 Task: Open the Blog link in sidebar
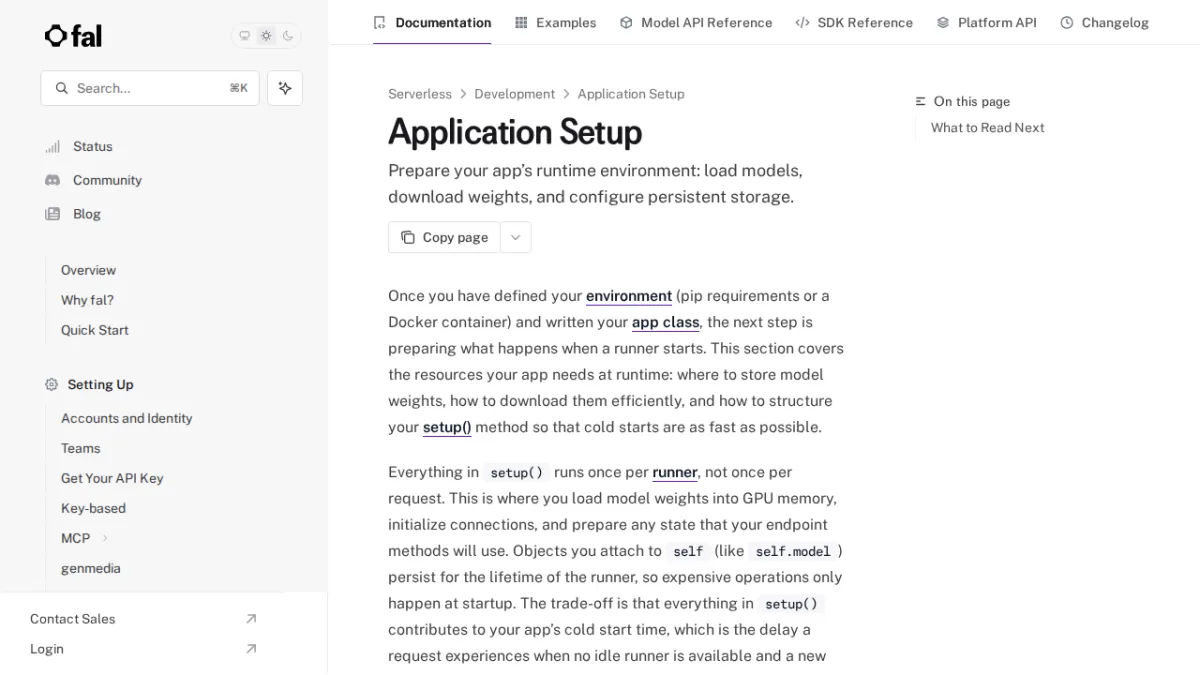pyautogui.click(x=87, y=214)
